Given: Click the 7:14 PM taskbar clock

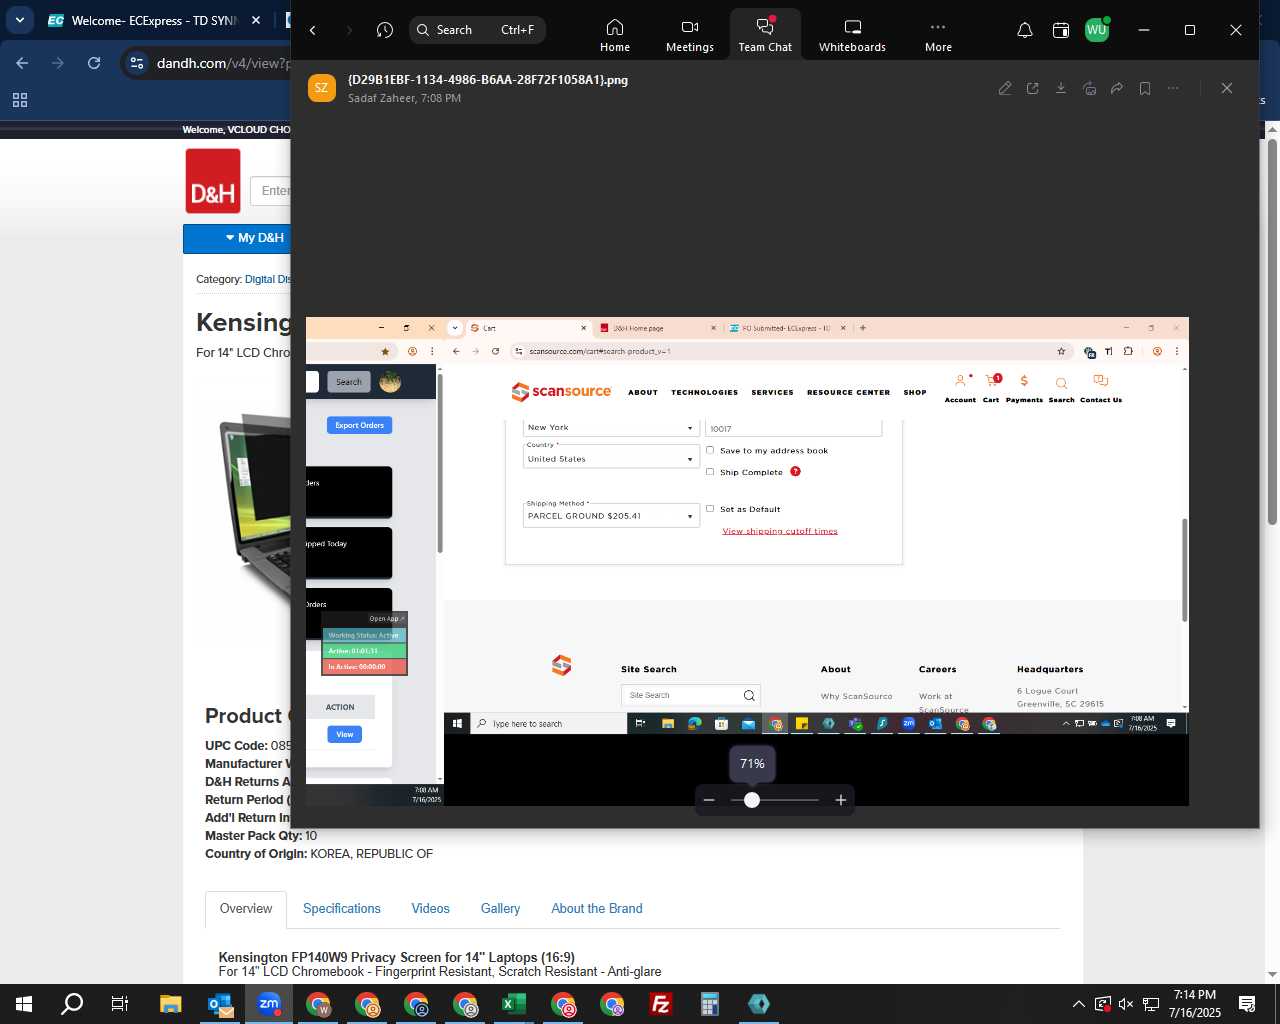Looking at the screenshot, I should [x=1195, y=1004].
